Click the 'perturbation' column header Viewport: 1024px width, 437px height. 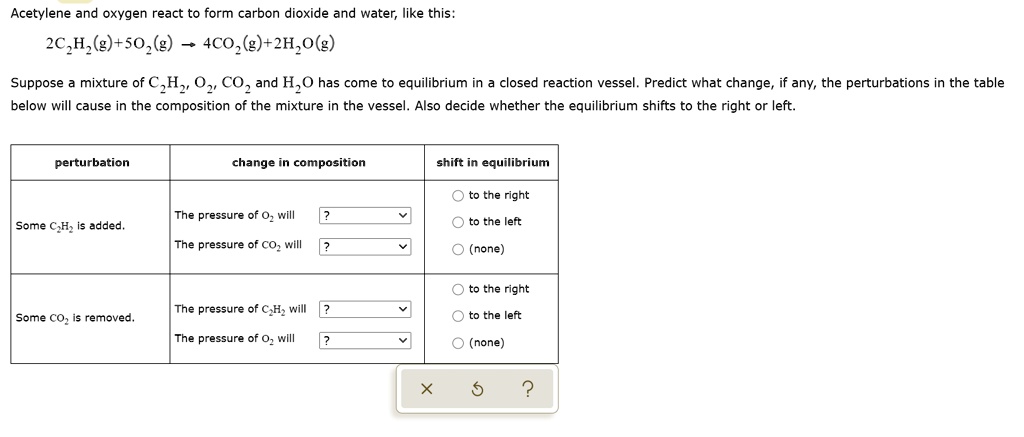pyautogui.click(x=91, y=162)
